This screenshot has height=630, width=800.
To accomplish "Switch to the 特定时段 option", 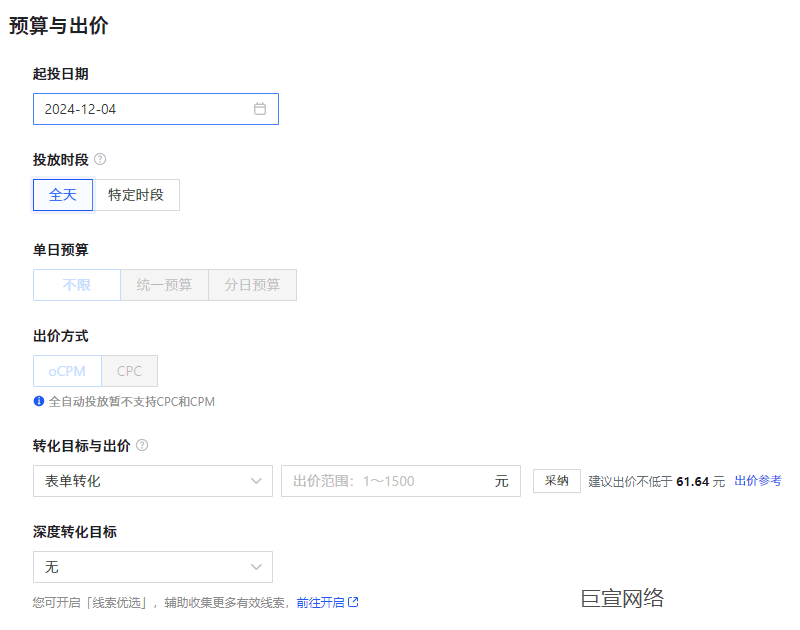I will [136, 195].
